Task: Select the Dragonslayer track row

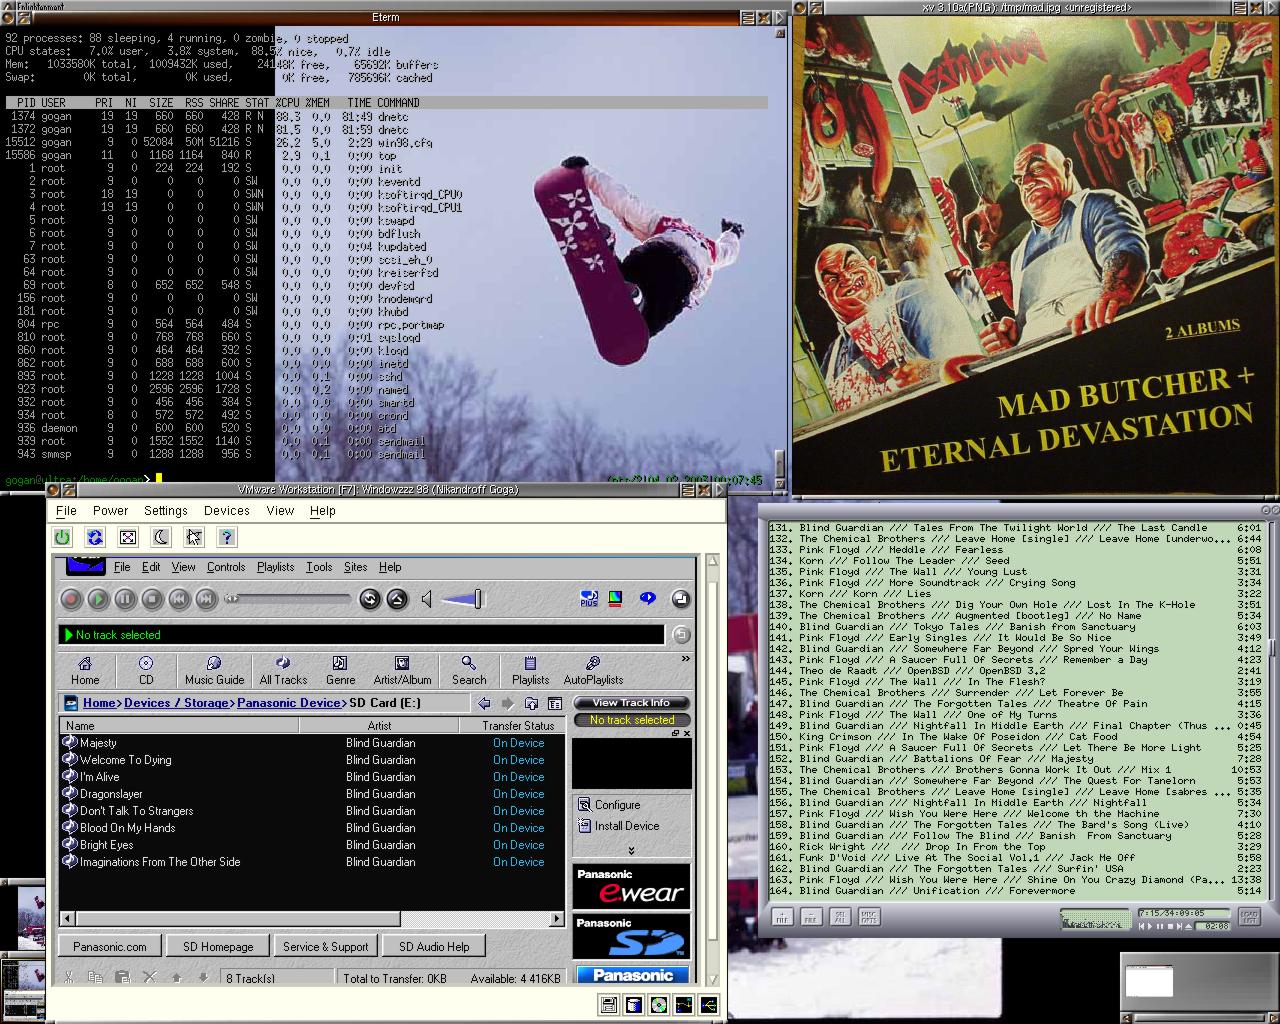Action: point(310,794)
